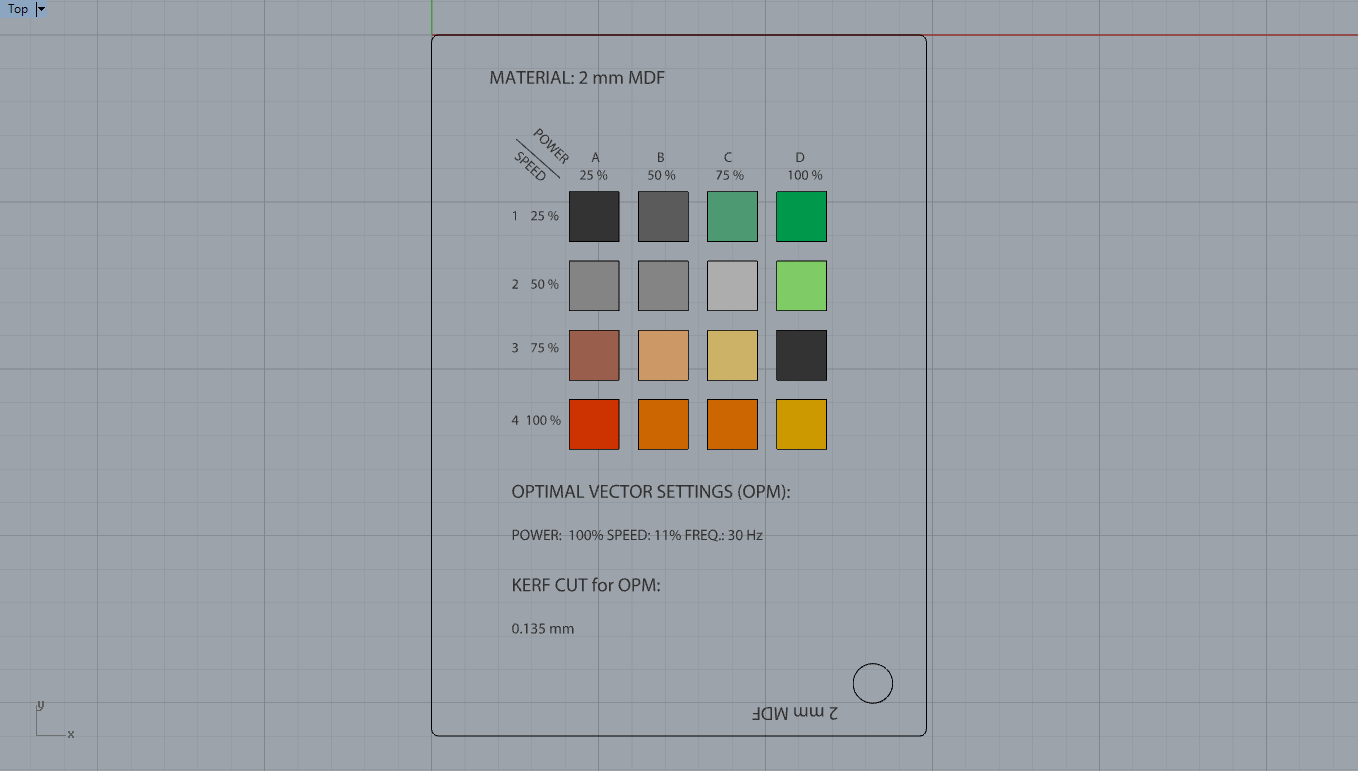Select the teal green swatch at C1
Screen dimensions: 1358x771
732,216
